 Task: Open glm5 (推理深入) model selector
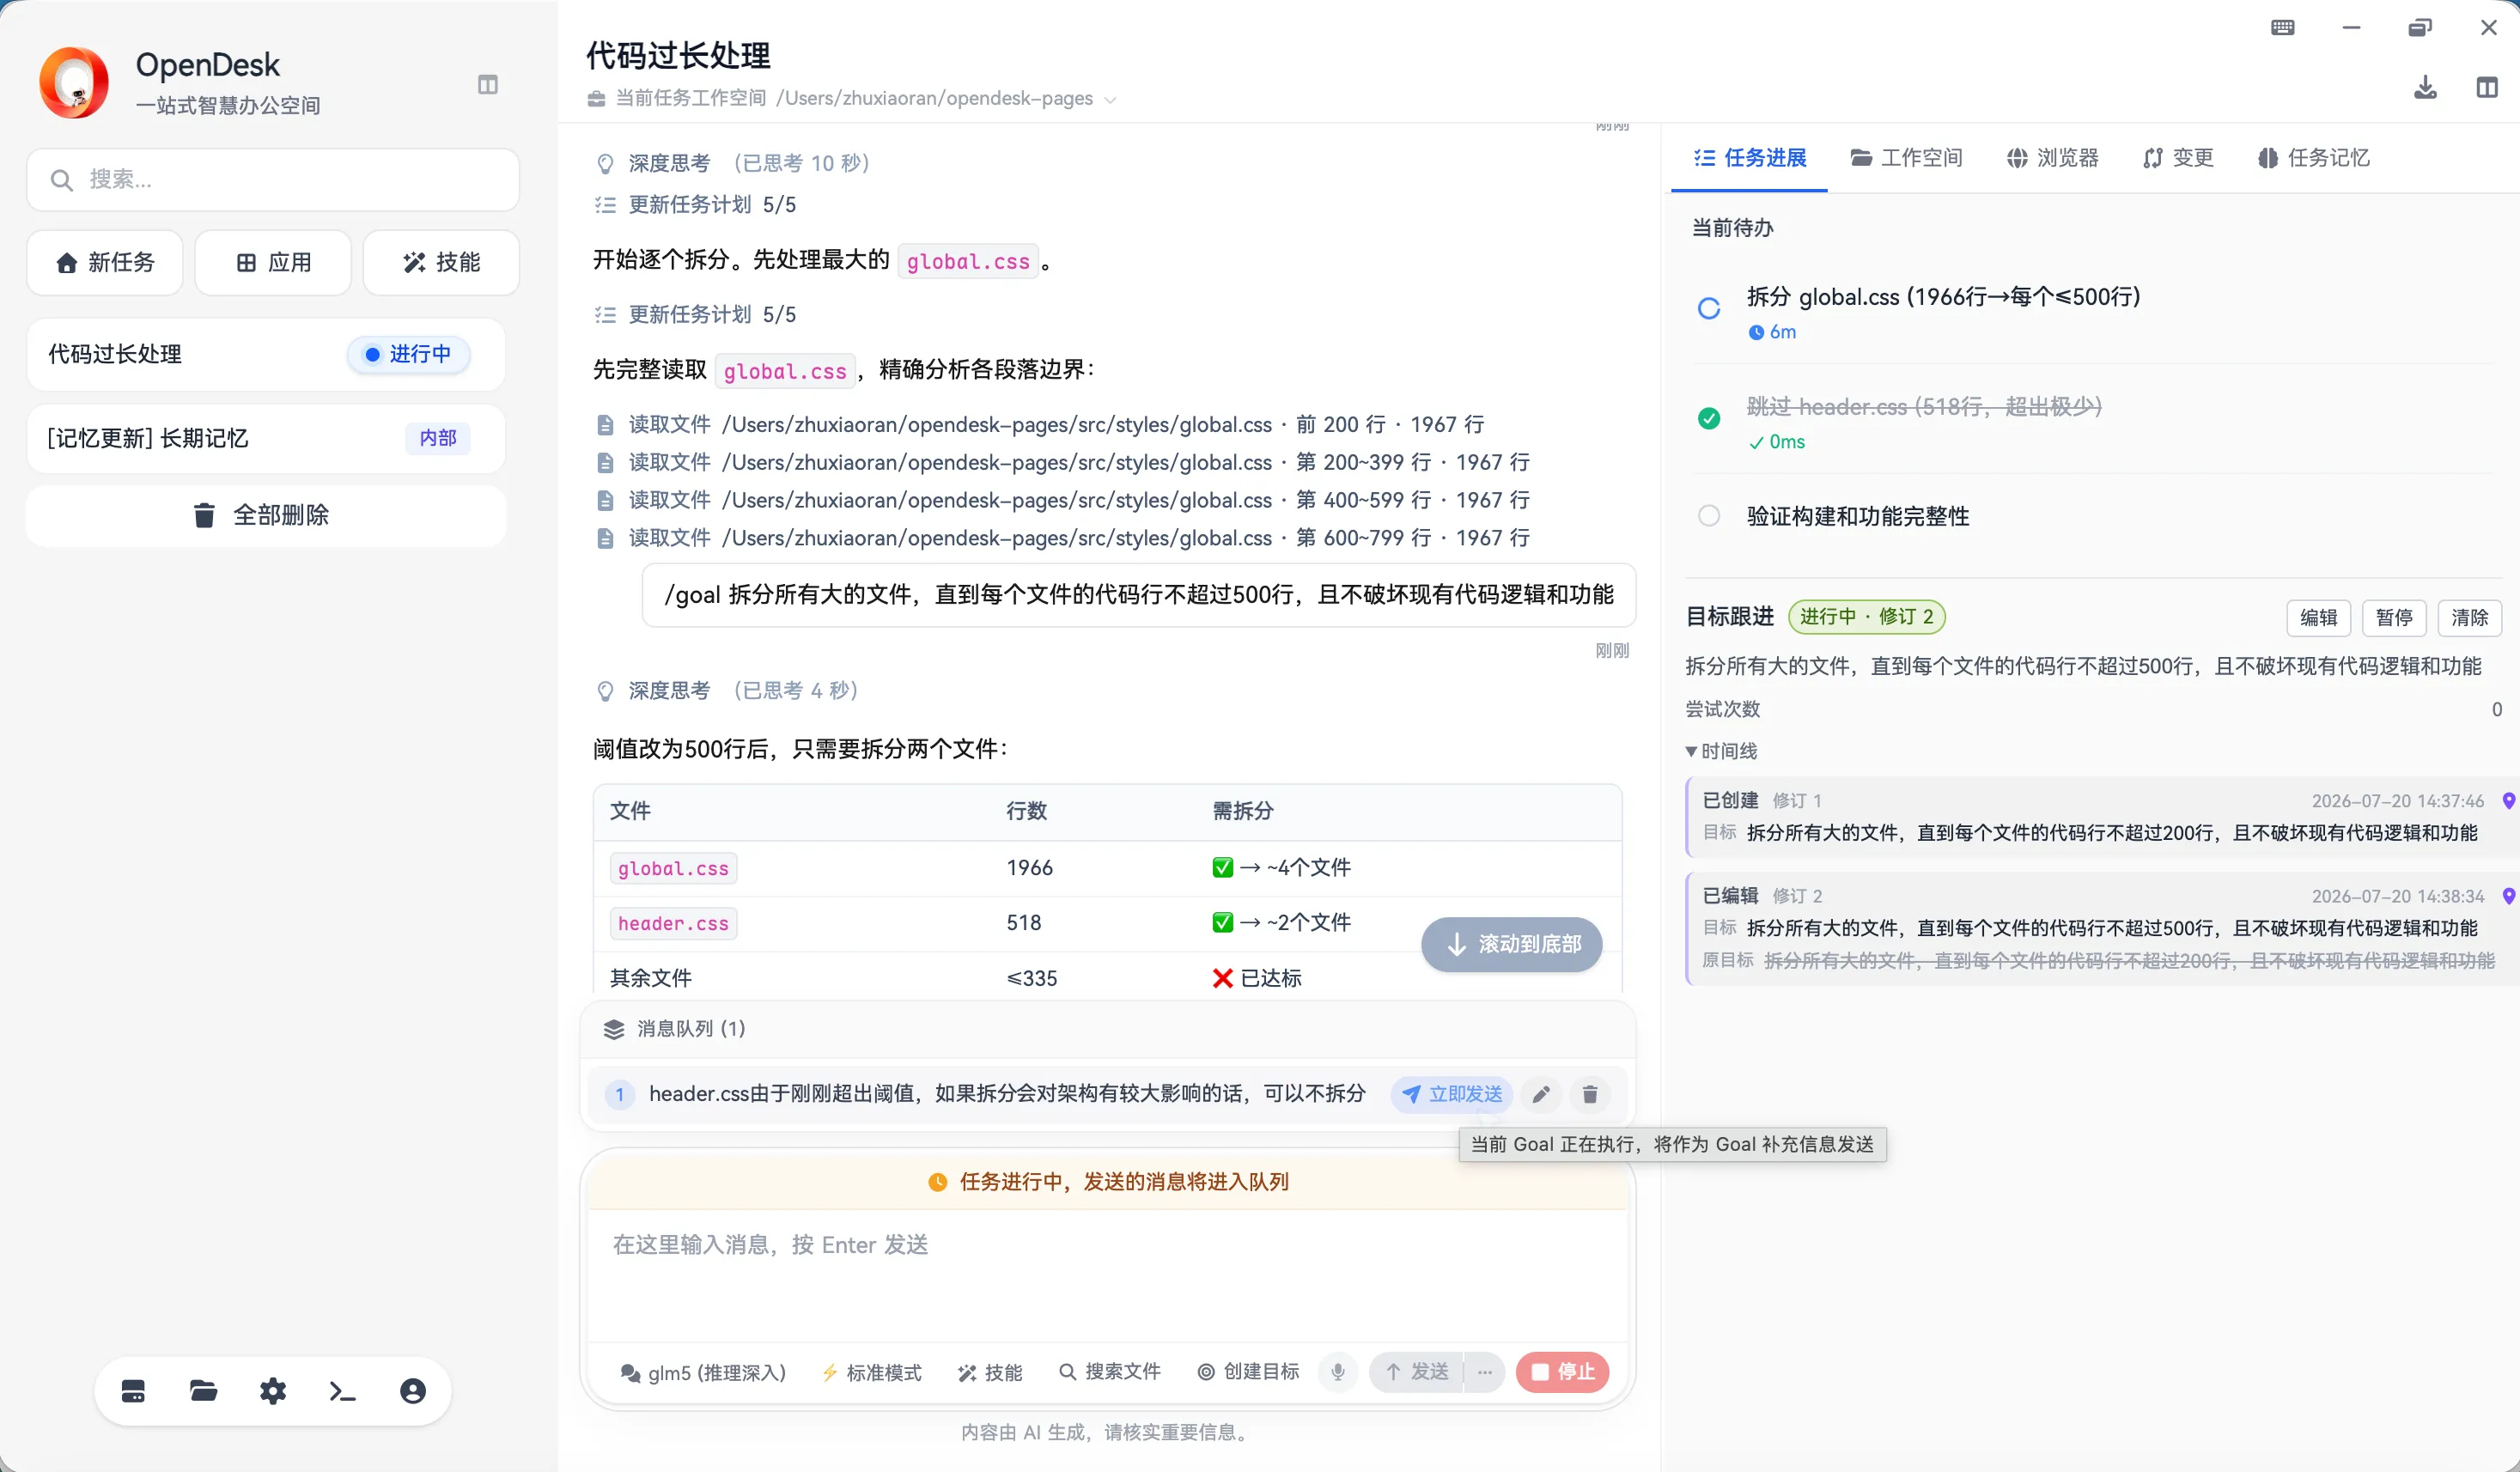coord(703,1372)
